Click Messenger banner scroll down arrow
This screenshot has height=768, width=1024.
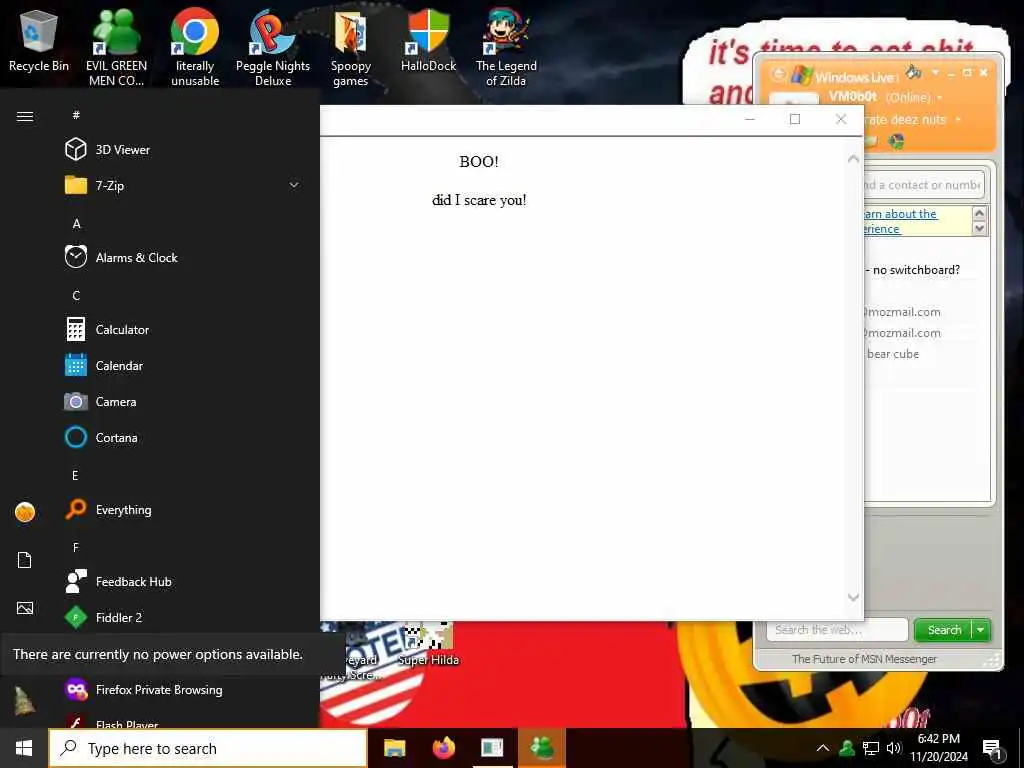tap(979, 228)
